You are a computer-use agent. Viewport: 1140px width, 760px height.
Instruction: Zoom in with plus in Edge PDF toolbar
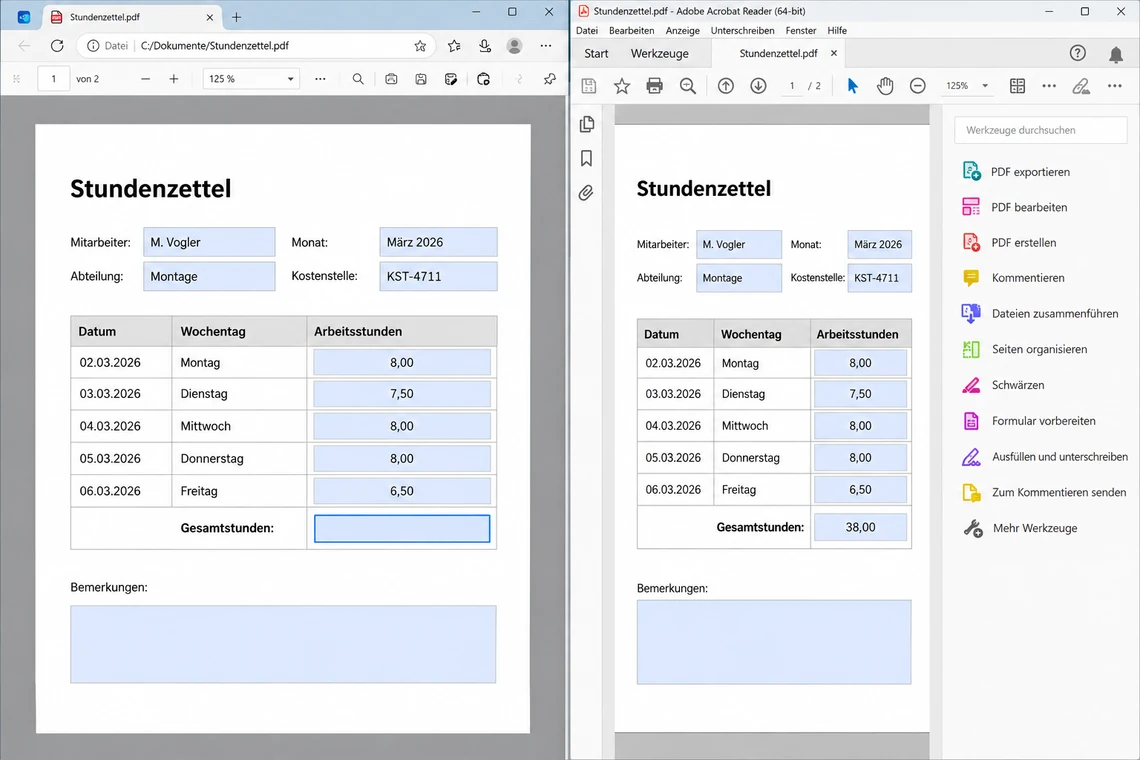click(174, 79)
